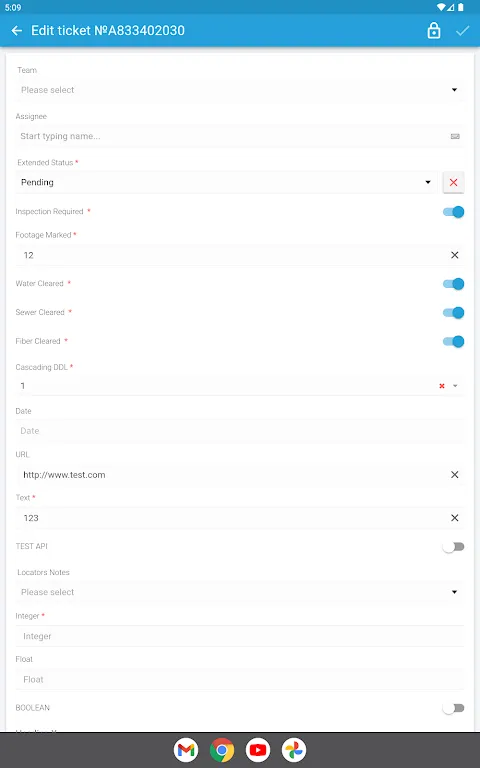Clear Extended Status with red X button
Viewport: 480px width, 768px height.
tap(454, 182)
